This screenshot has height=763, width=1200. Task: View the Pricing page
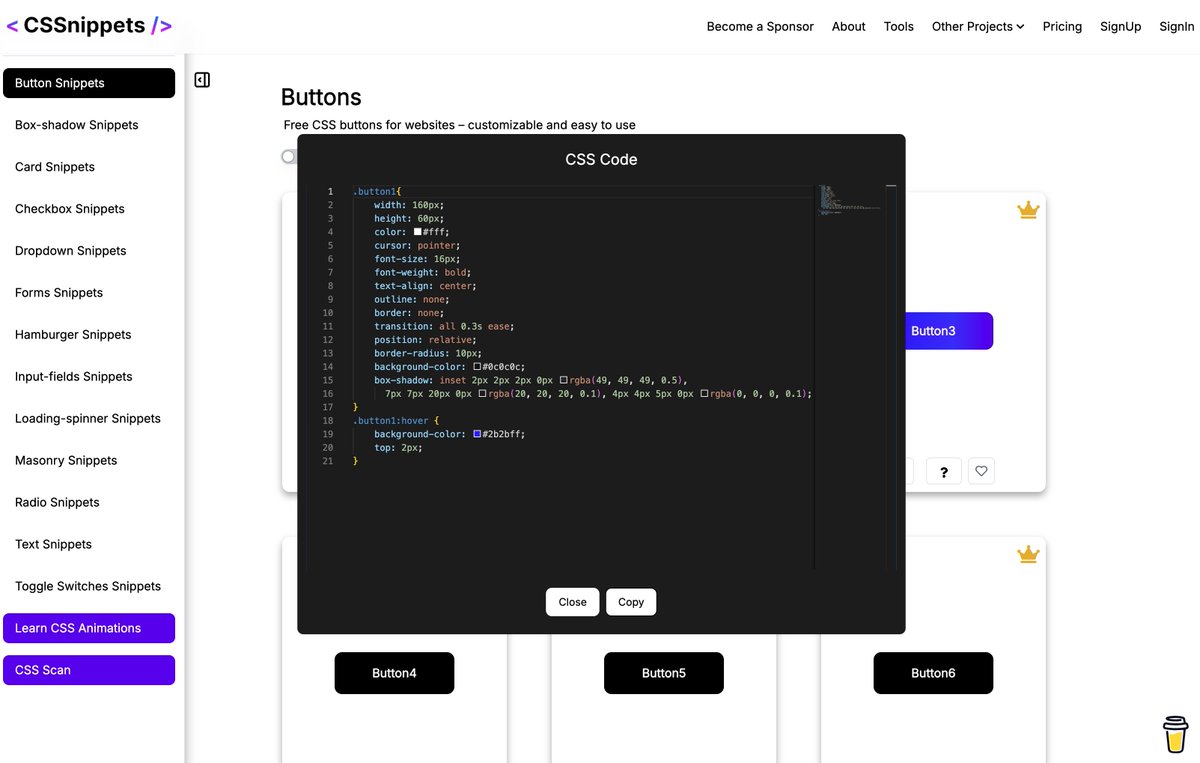1062,27
